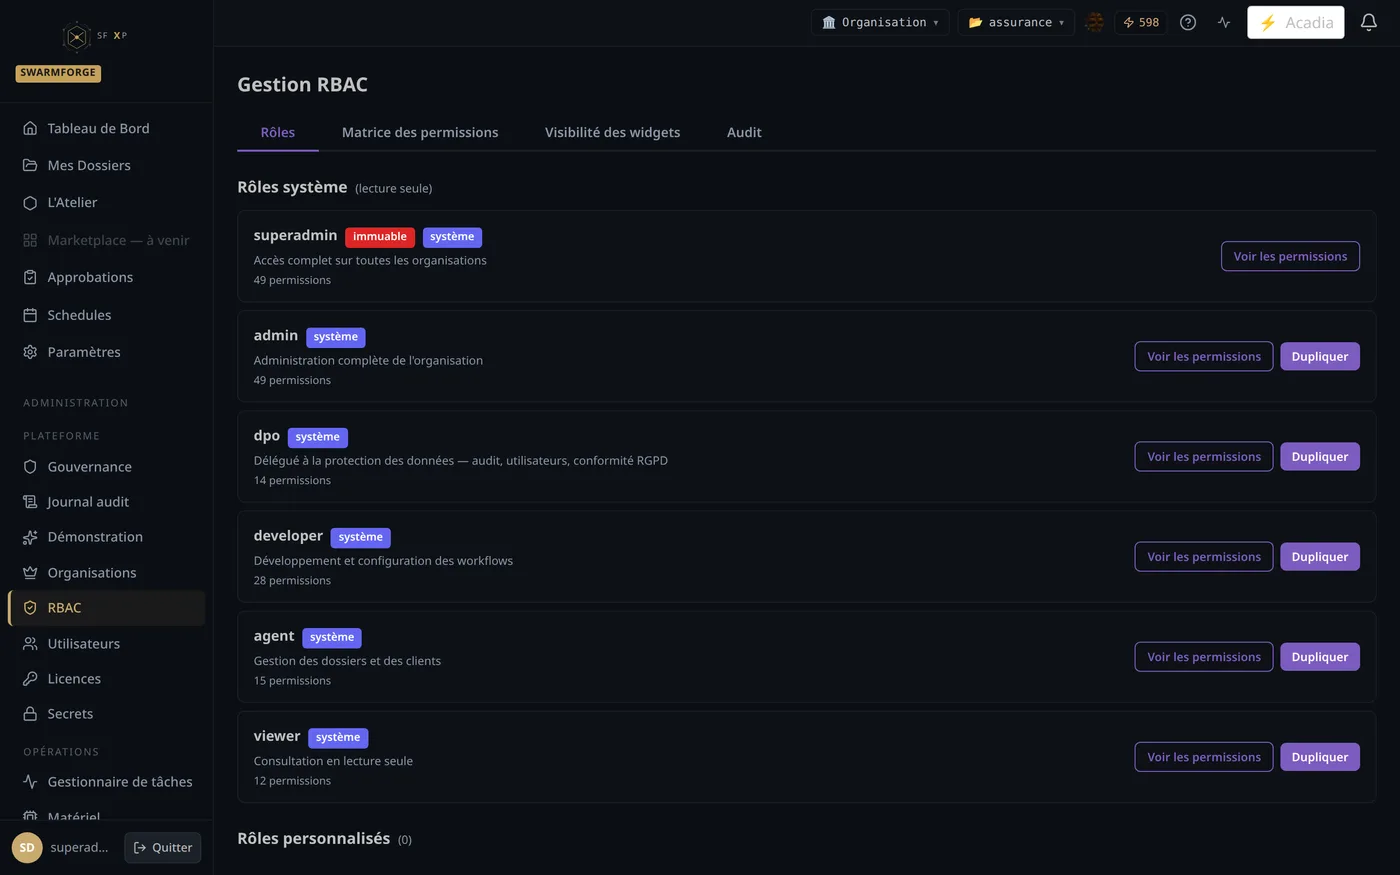The height and width of the screenshot is (875, 1400).
Task: Click the Acadia button in header
Action: tap(1296, 22)
